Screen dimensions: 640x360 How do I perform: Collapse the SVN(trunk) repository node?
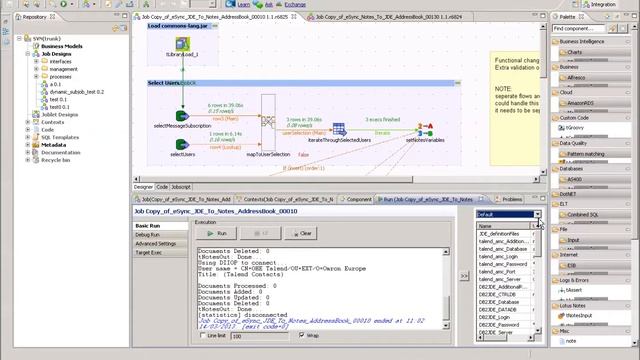point(19,38)
